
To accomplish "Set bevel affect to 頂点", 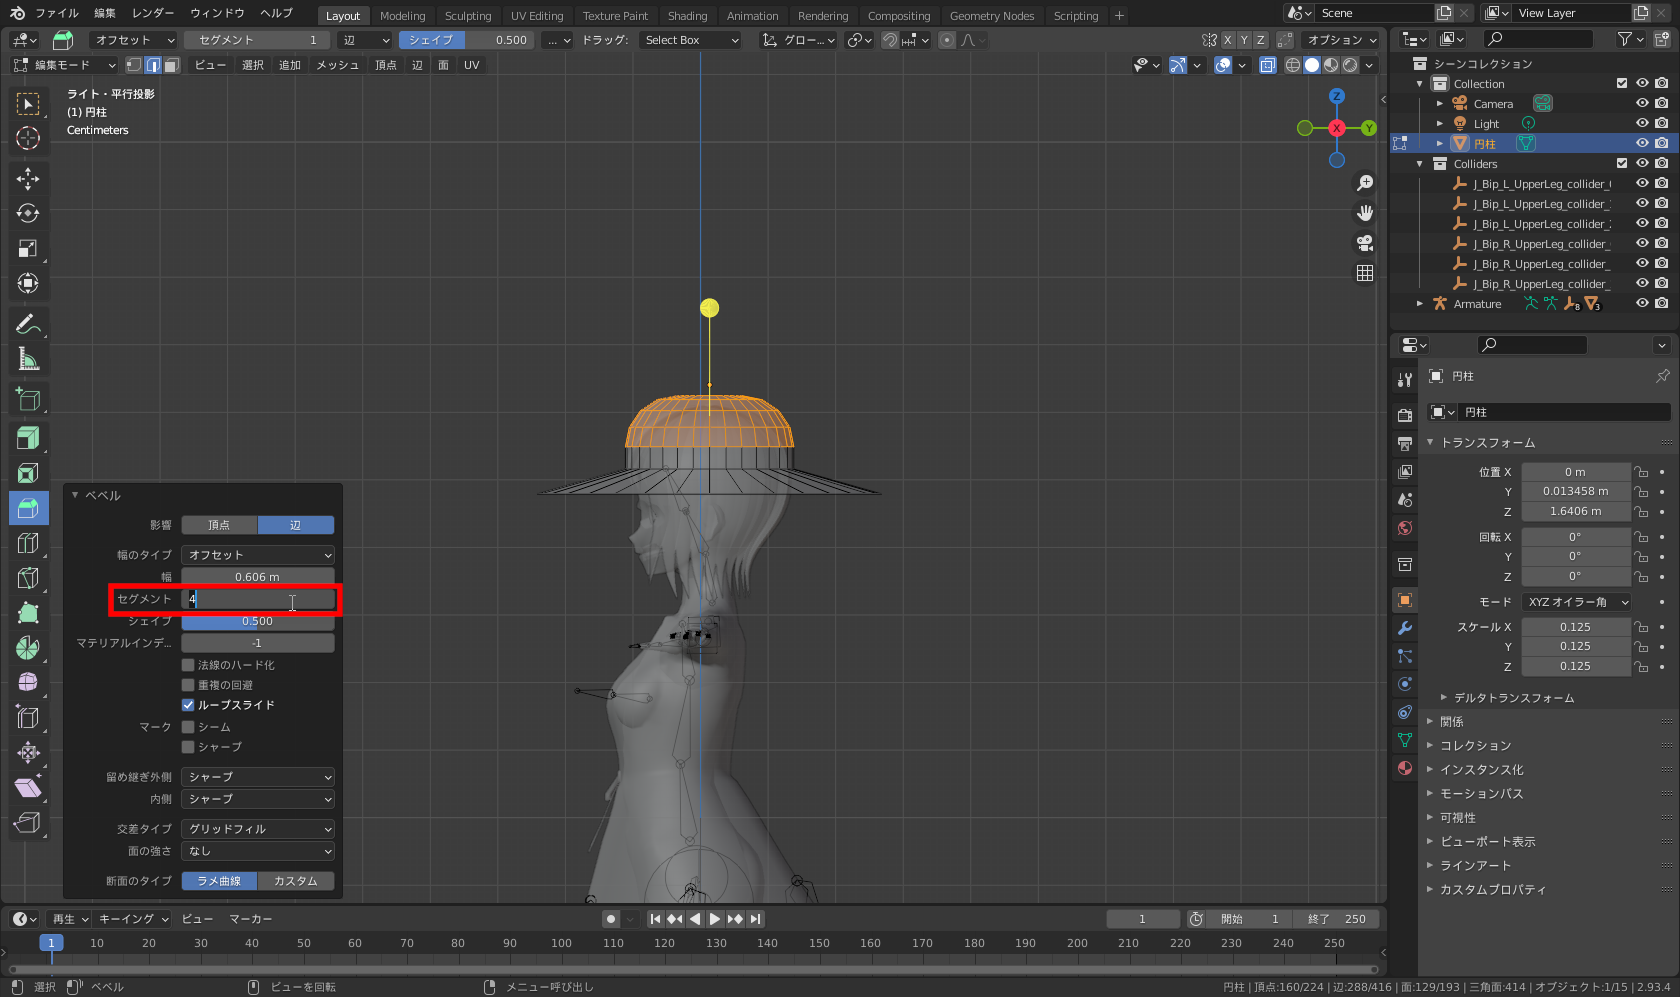I will tap(219, 525).
